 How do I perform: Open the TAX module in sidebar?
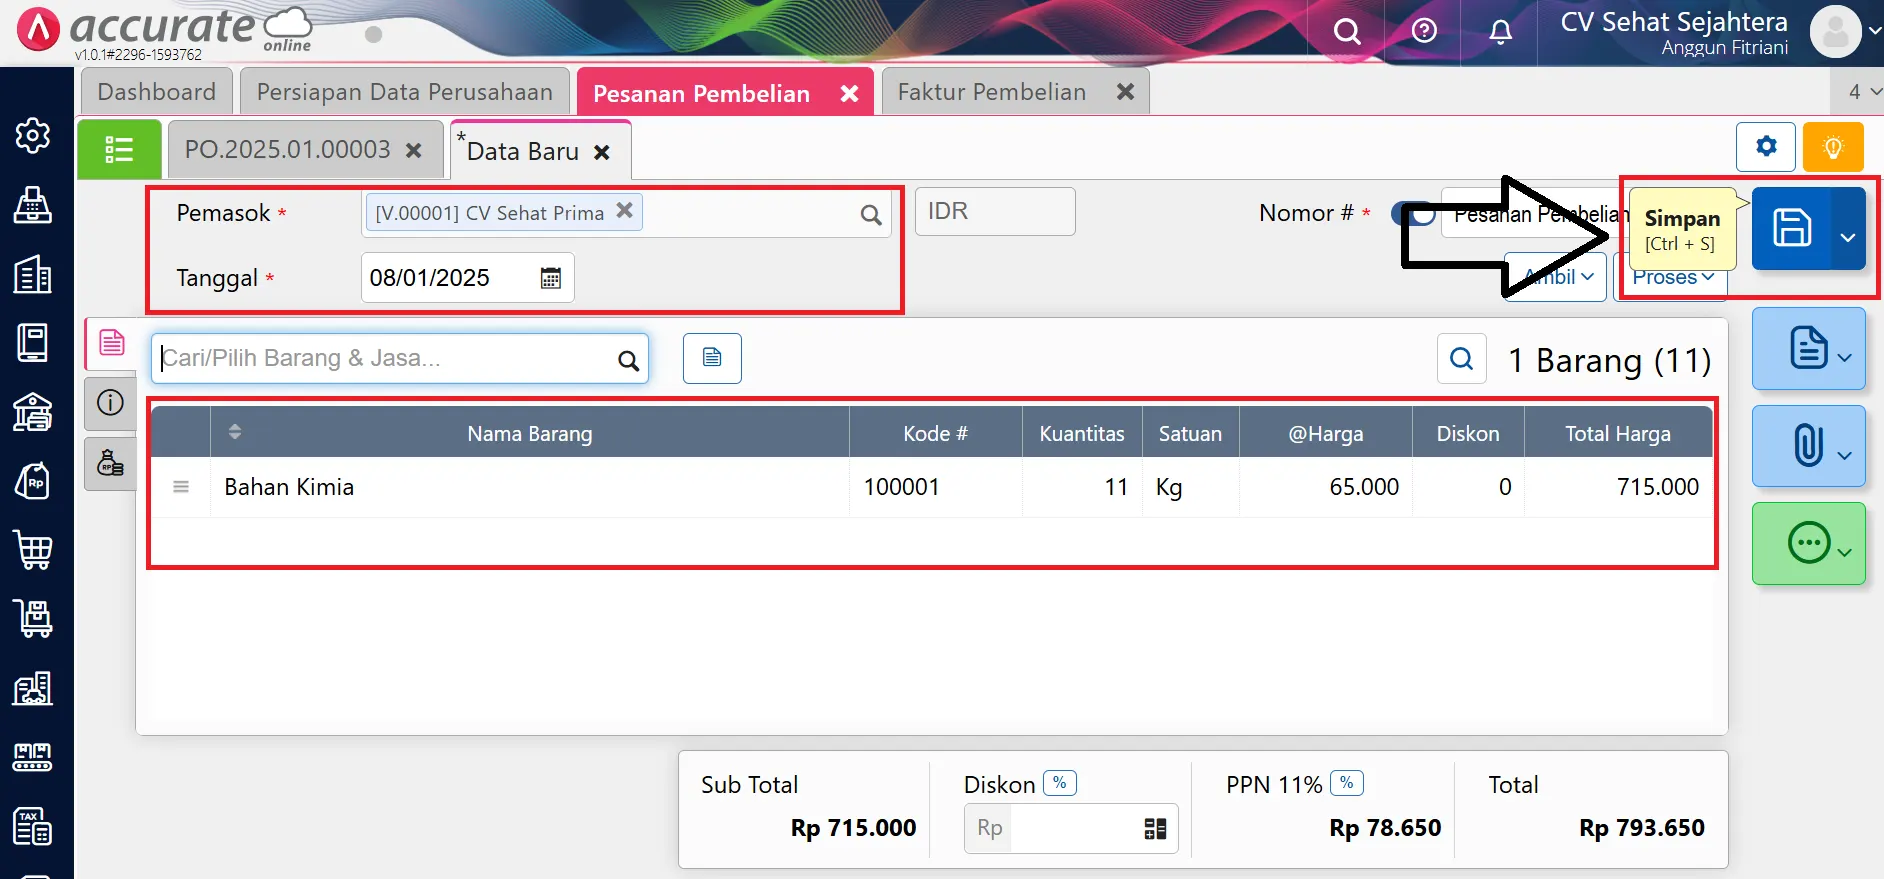pyautogui.click(x=33, y=826)
